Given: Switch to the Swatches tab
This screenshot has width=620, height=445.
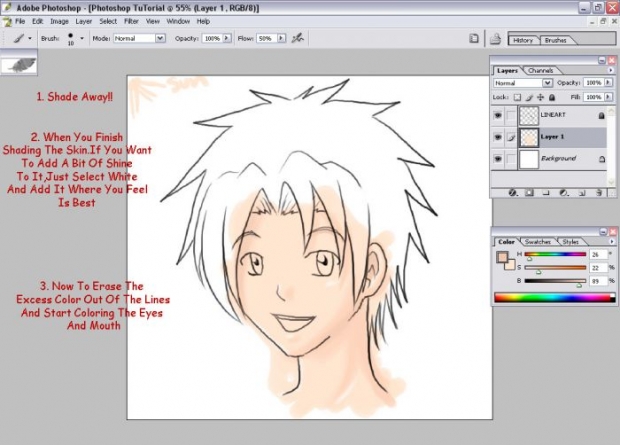Looking at the screenshot, I should point(538,241).
